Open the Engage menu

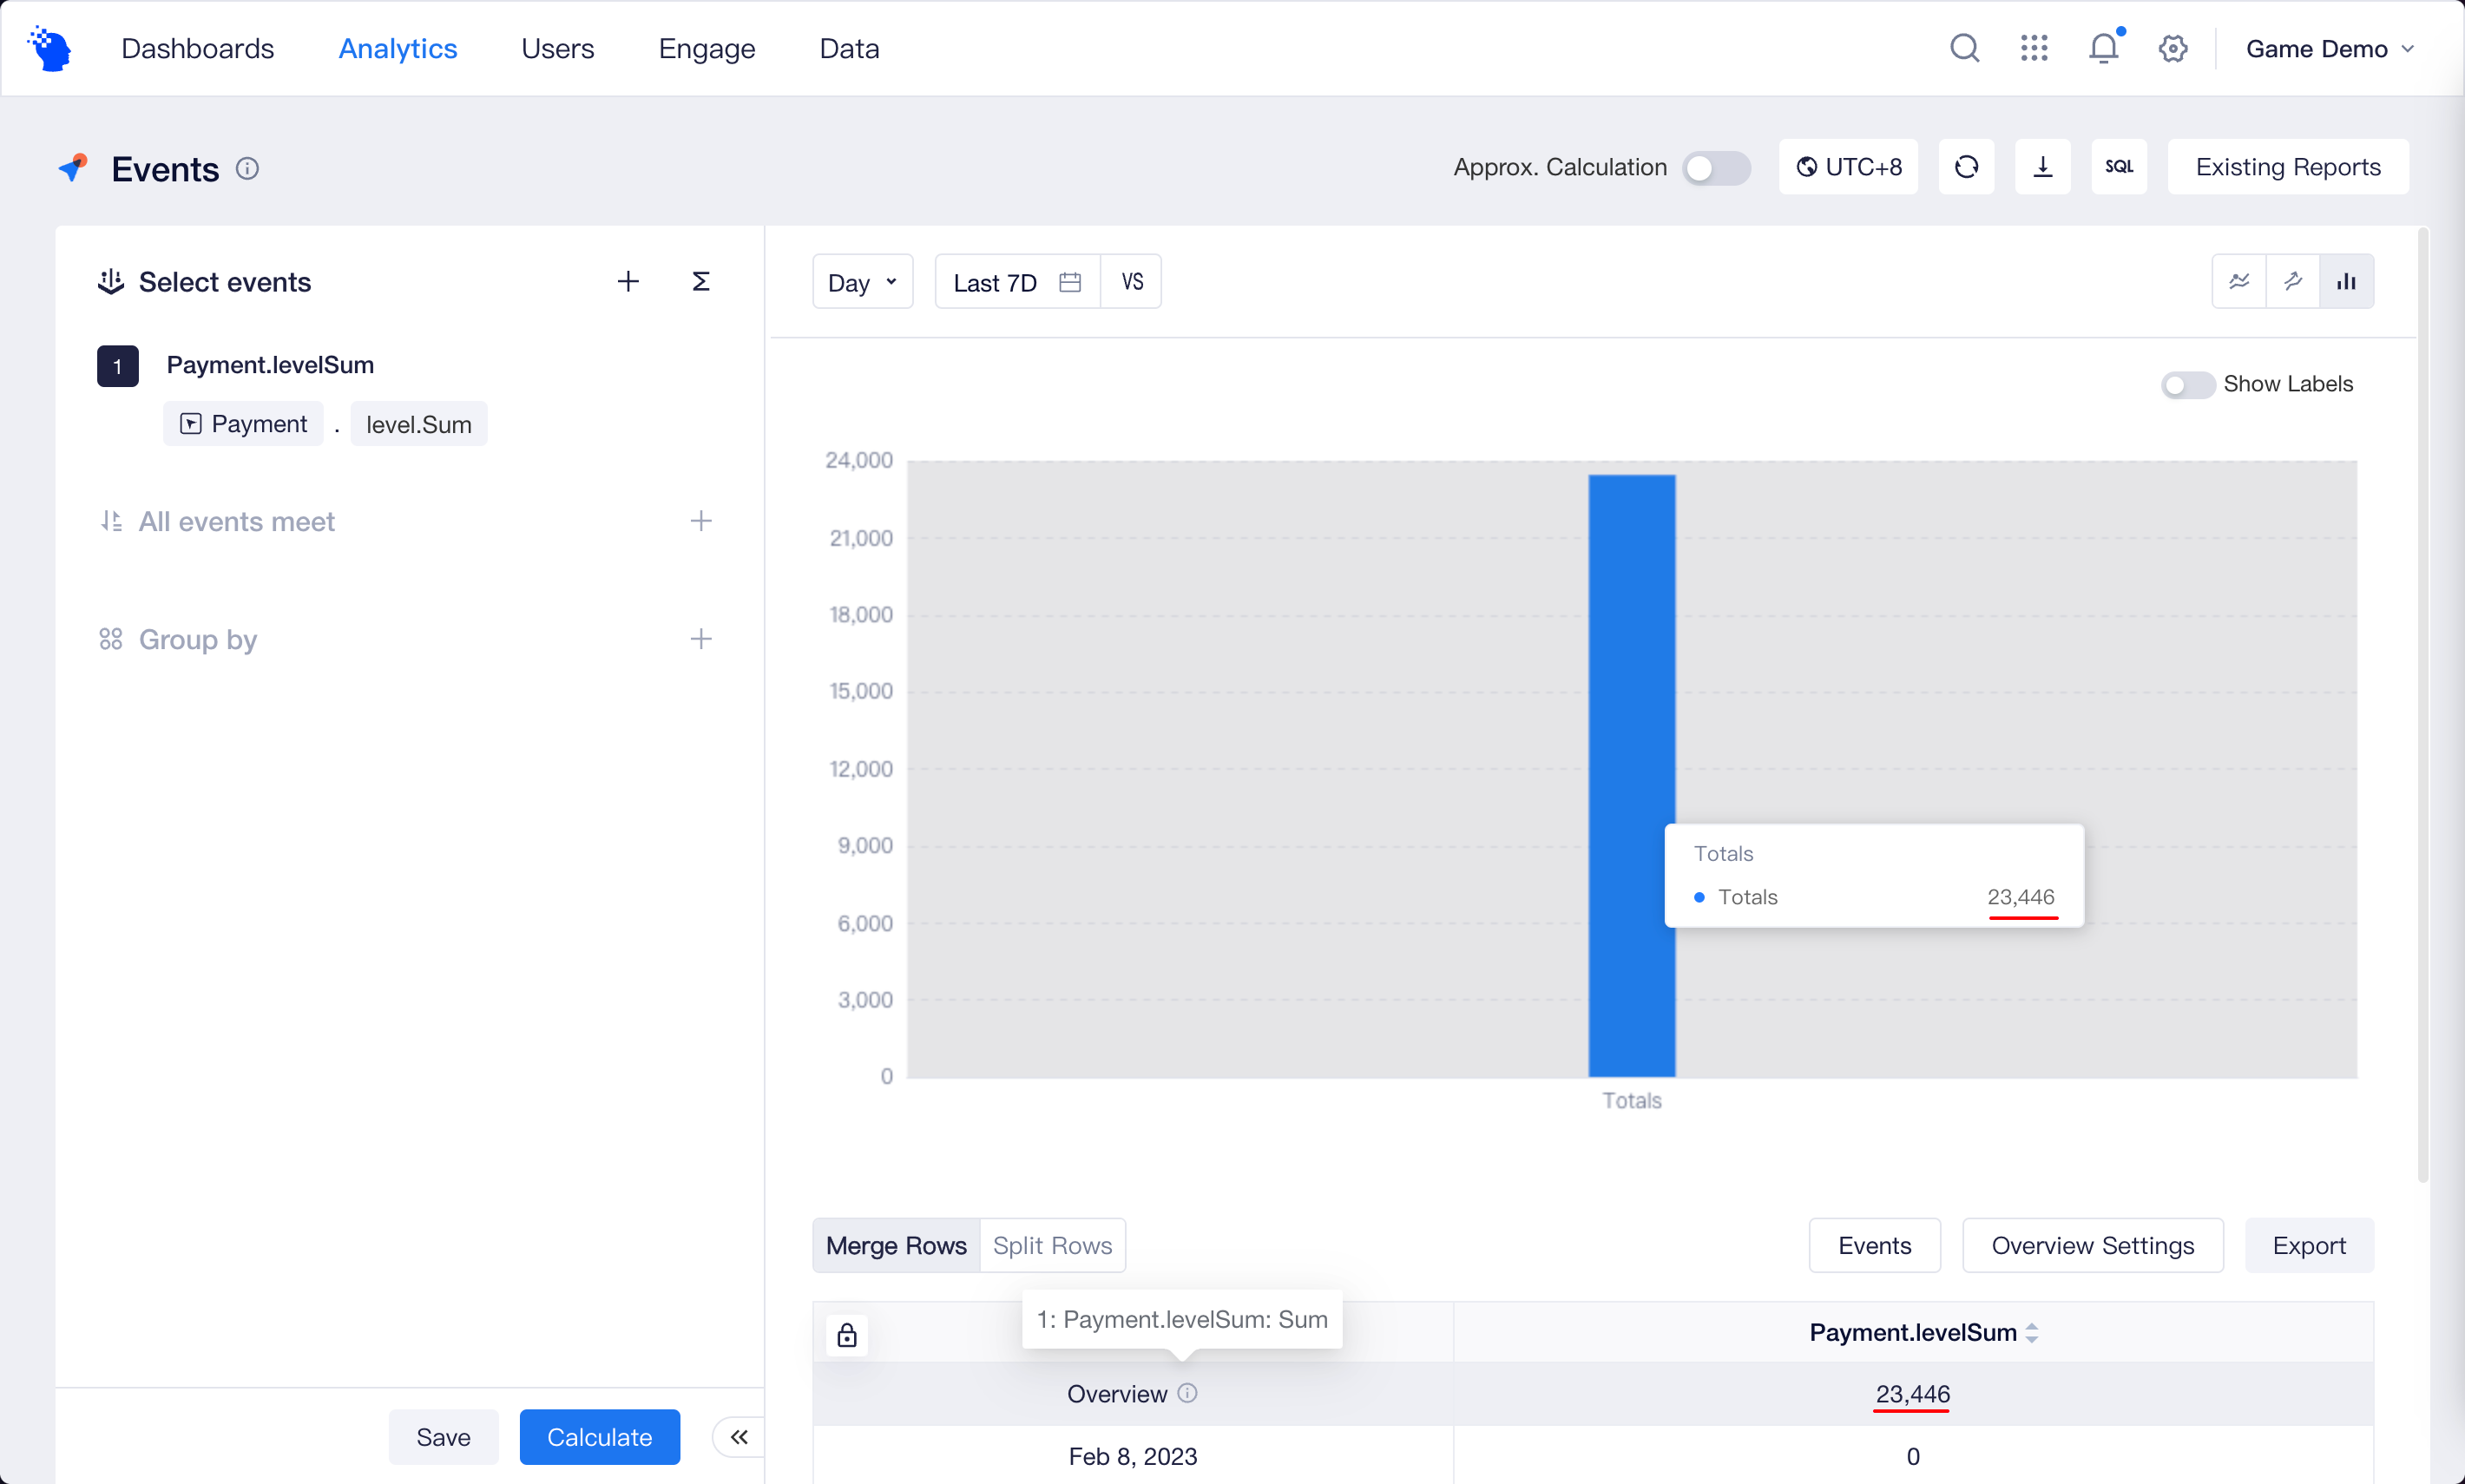pos(707,48)
